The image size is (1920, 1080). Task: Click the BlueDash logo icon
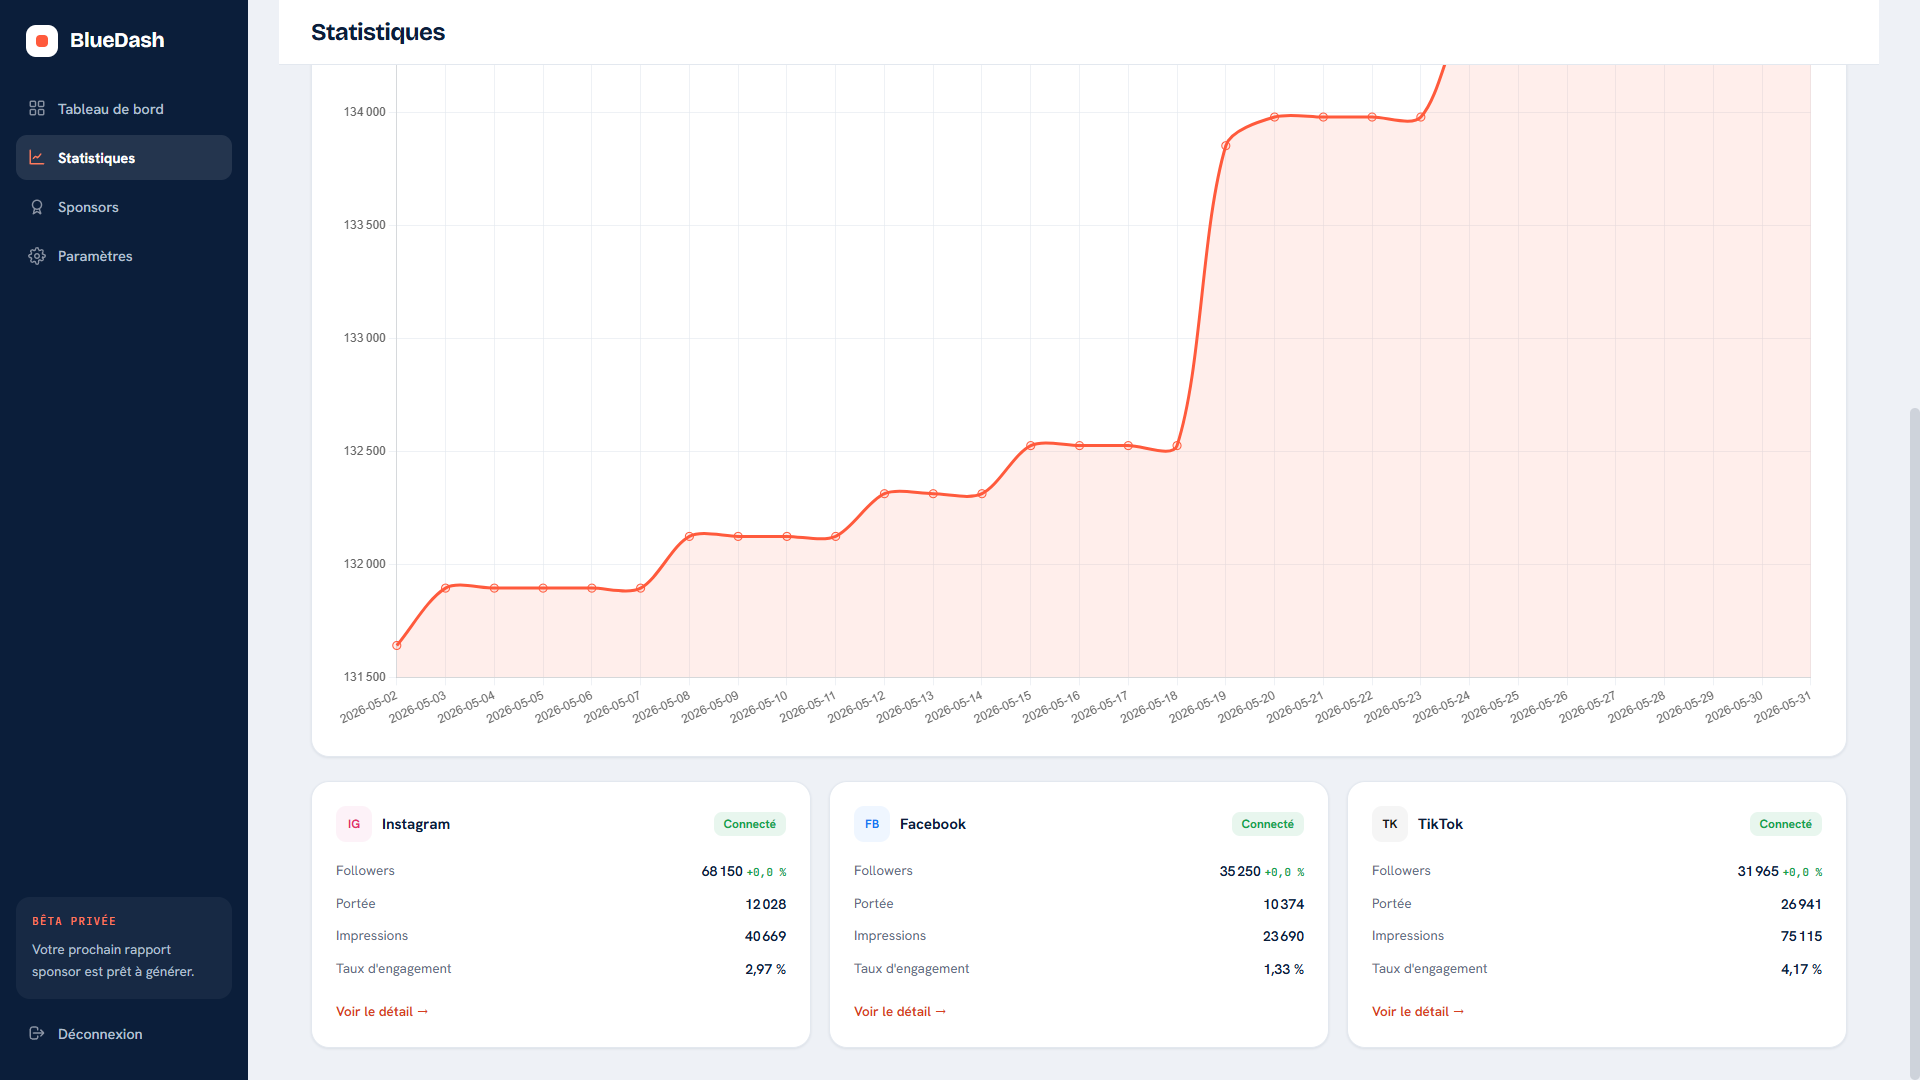(42, 41)
